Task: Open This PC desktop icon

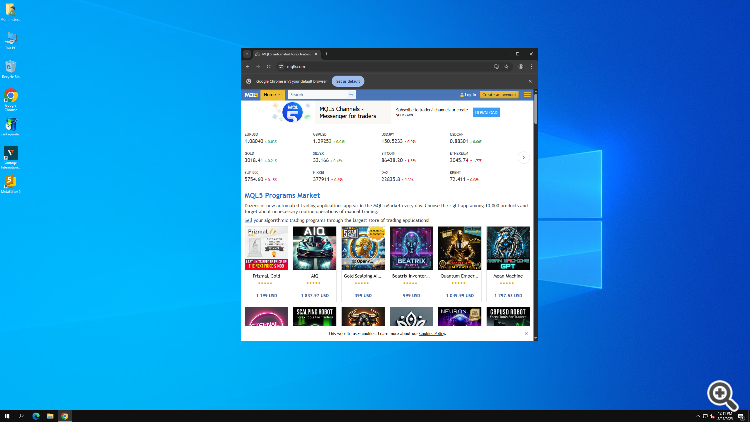Action: 11,41
